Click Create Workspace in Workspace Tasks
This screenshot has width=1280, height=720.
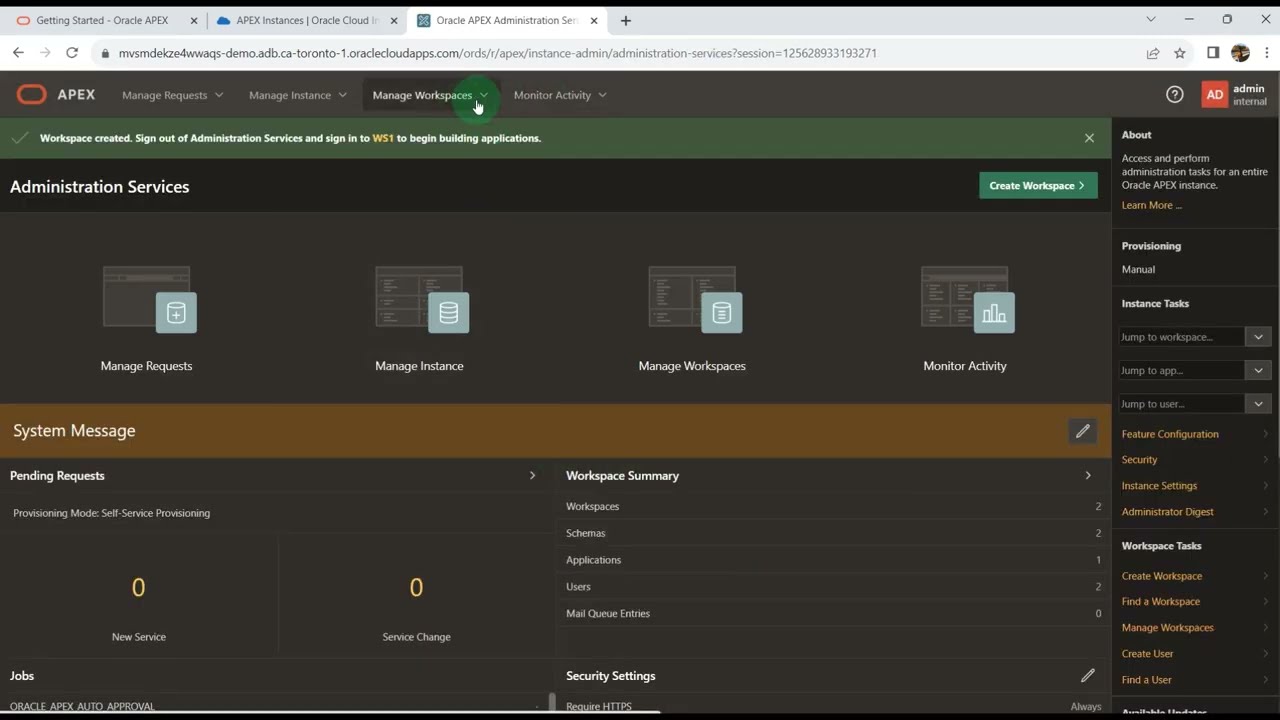coord(1162,576)
